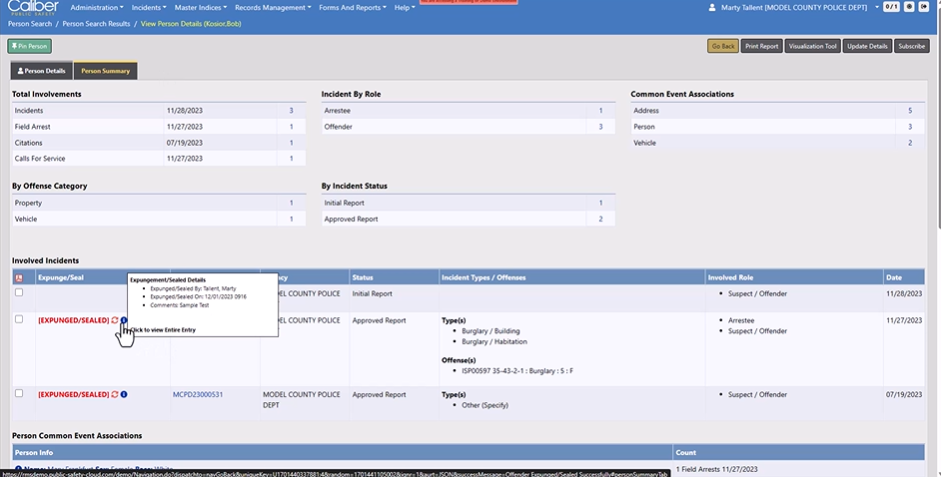Screen dimensions: 941x477
Task: Open the Forms And Reports menu
Action: (353, 7)
